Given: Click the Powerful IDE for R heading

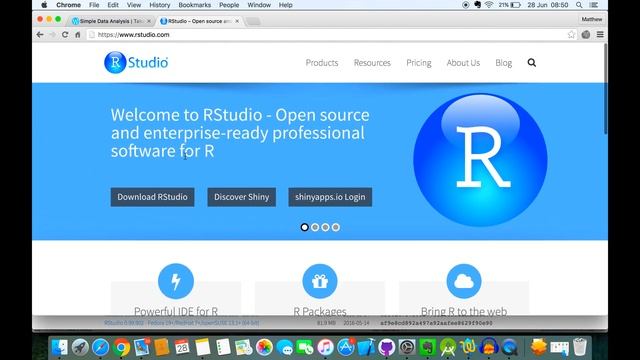Looking at the screenshot, I should pyautogui.click(x=176, y=311).
